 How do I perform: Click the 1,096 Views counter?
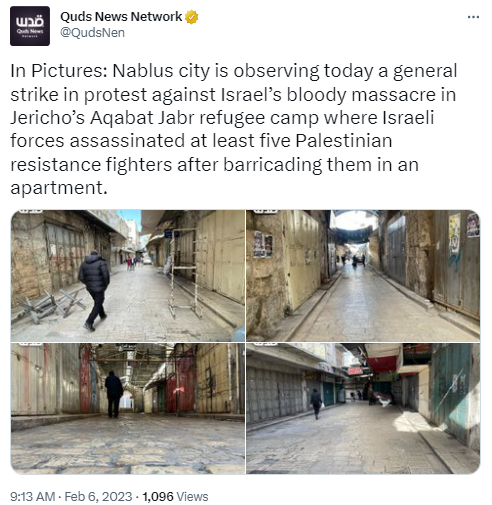tap(175, 496)
